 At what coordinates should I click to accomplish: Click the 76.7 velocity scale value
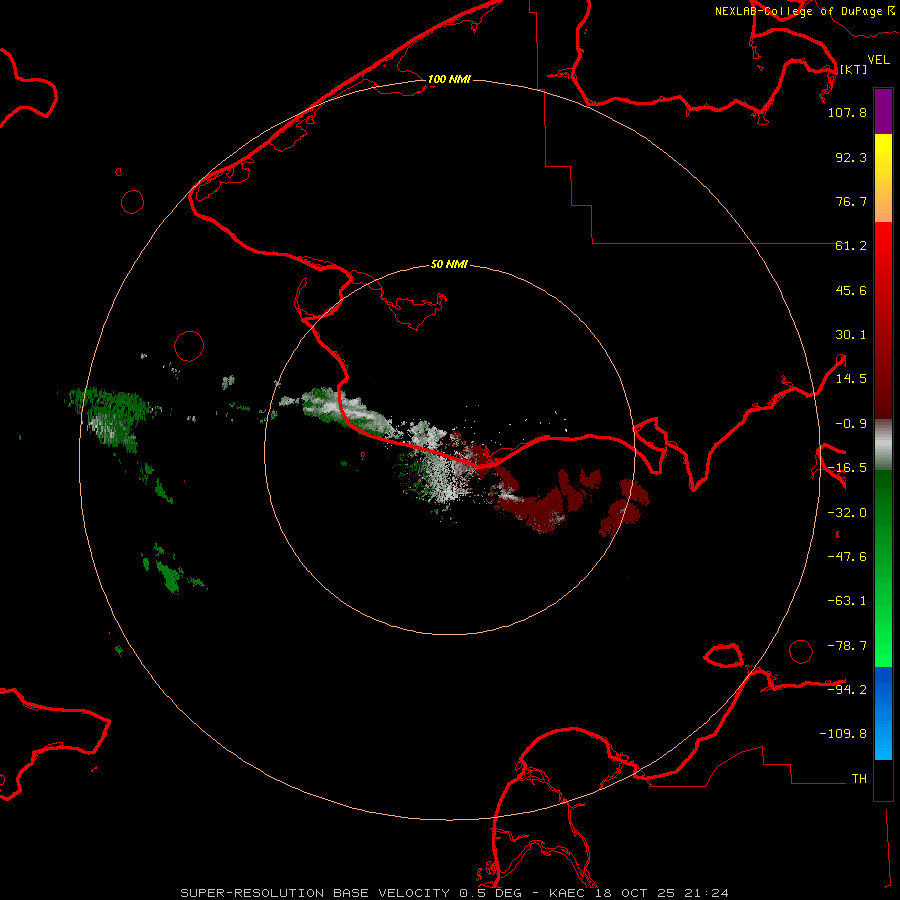(851, 201)
